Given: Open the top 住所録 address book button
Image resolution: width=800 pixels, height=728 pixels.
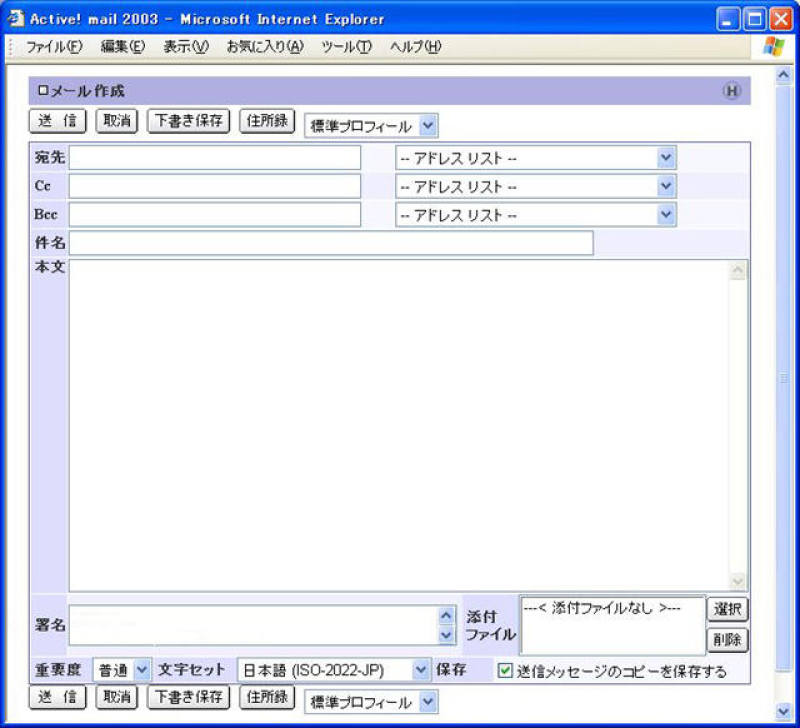Looking at the screenshot, I should pyautogui.click(x=267, y=121).
